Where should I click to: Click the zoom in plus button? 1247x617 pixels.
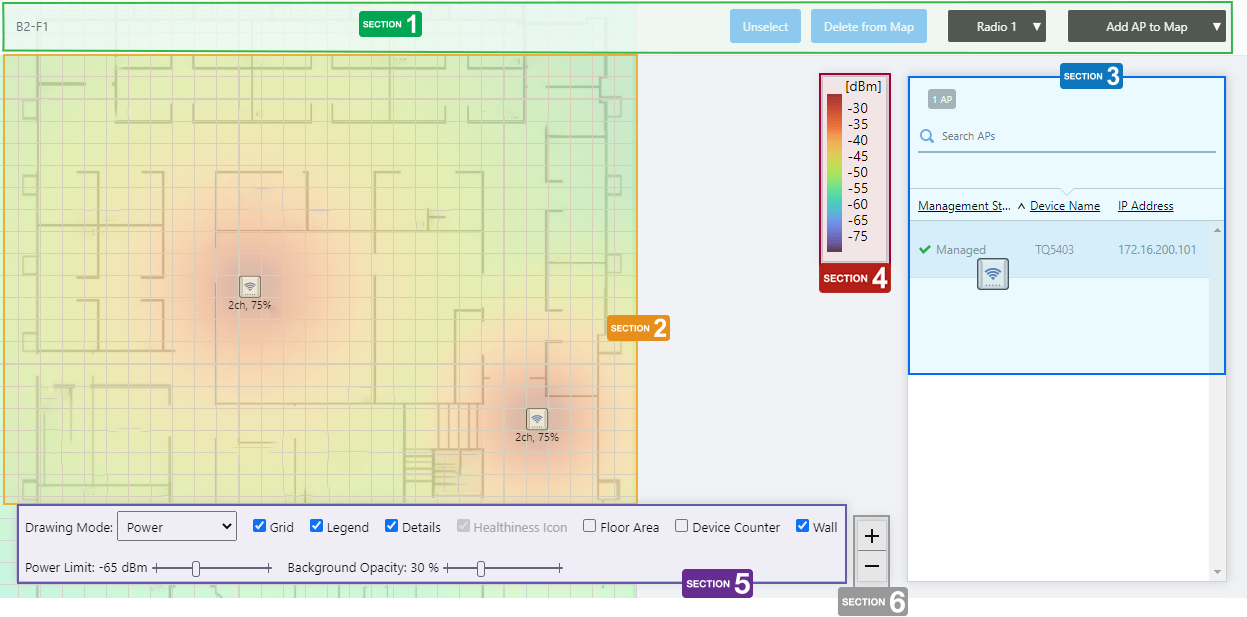pos(871,536)
